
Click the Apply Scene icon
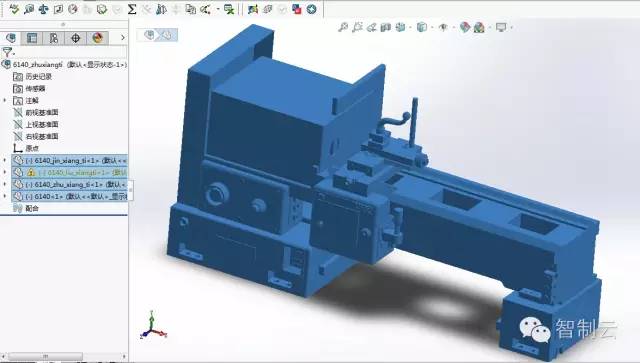tap(479, 28)
